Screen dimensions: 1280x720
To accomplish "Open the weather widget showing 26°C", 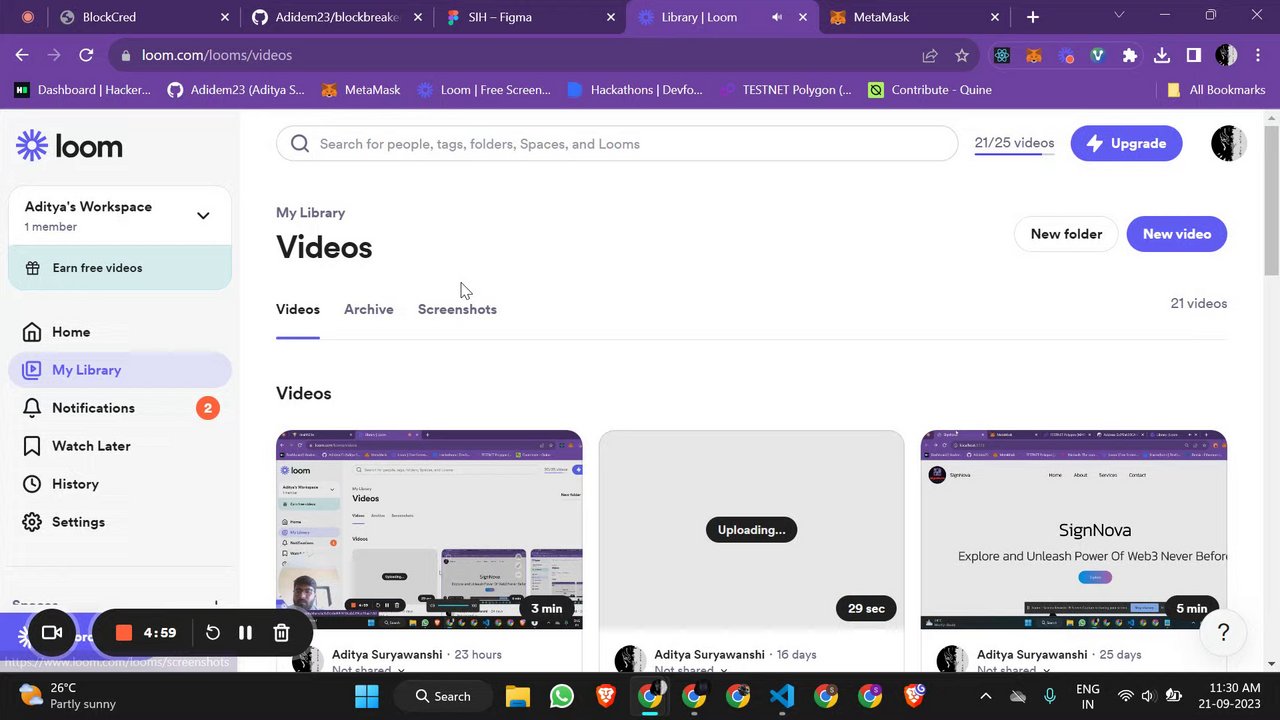I will click(68, 696).
